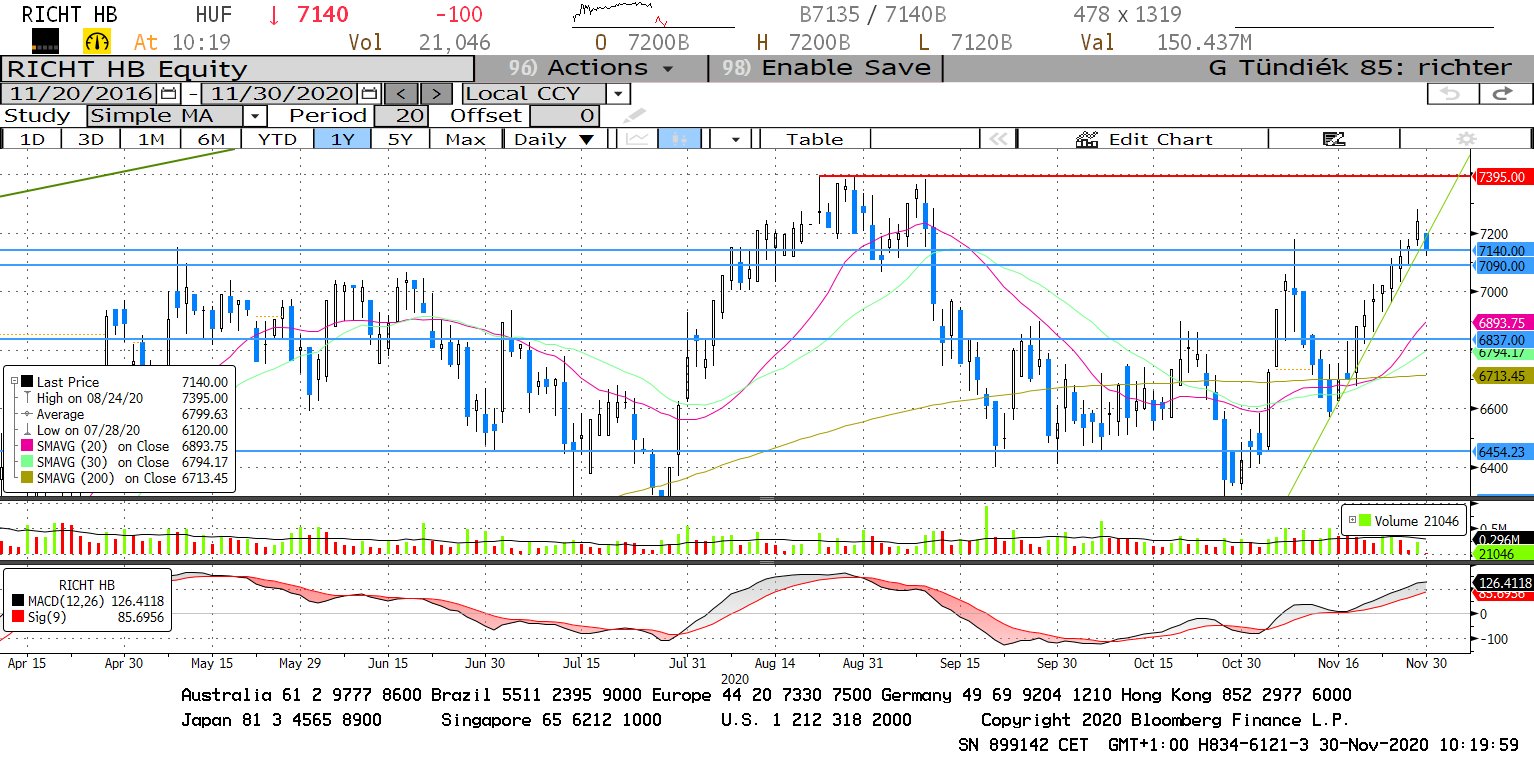Click the High marker icon in legend
This screenshot has height=774, width=1534.
[26, 397]
